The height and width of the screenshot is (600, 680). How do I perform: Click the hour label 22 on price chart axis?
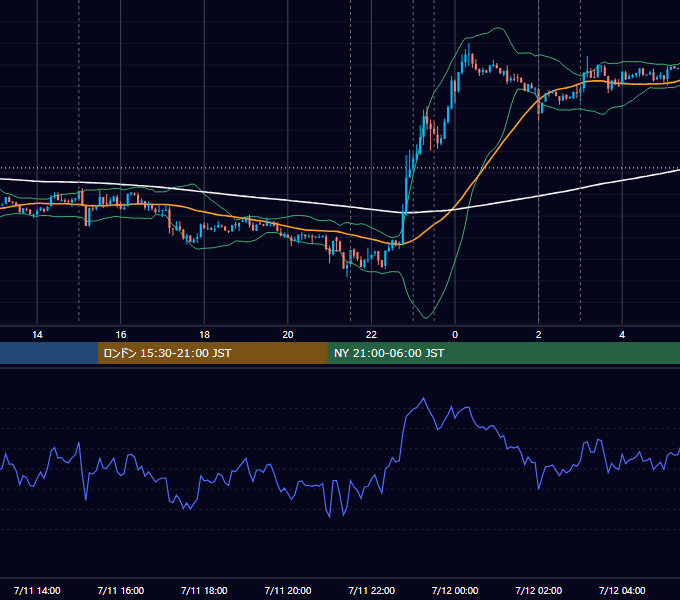tap(371, 335)
